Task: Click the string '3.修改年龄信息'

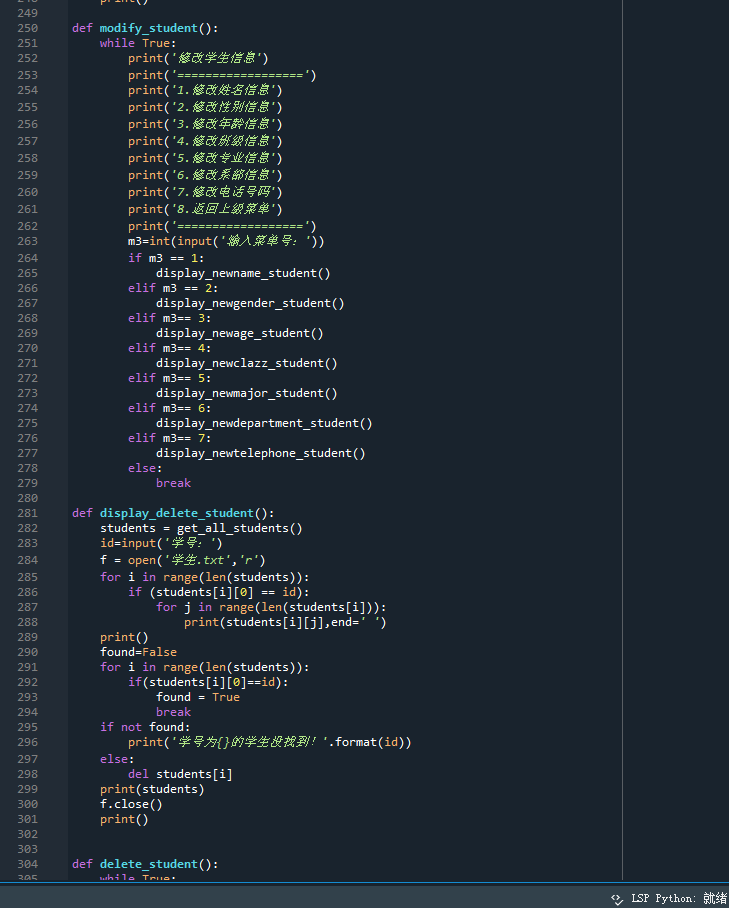Action: coord(224,124)
